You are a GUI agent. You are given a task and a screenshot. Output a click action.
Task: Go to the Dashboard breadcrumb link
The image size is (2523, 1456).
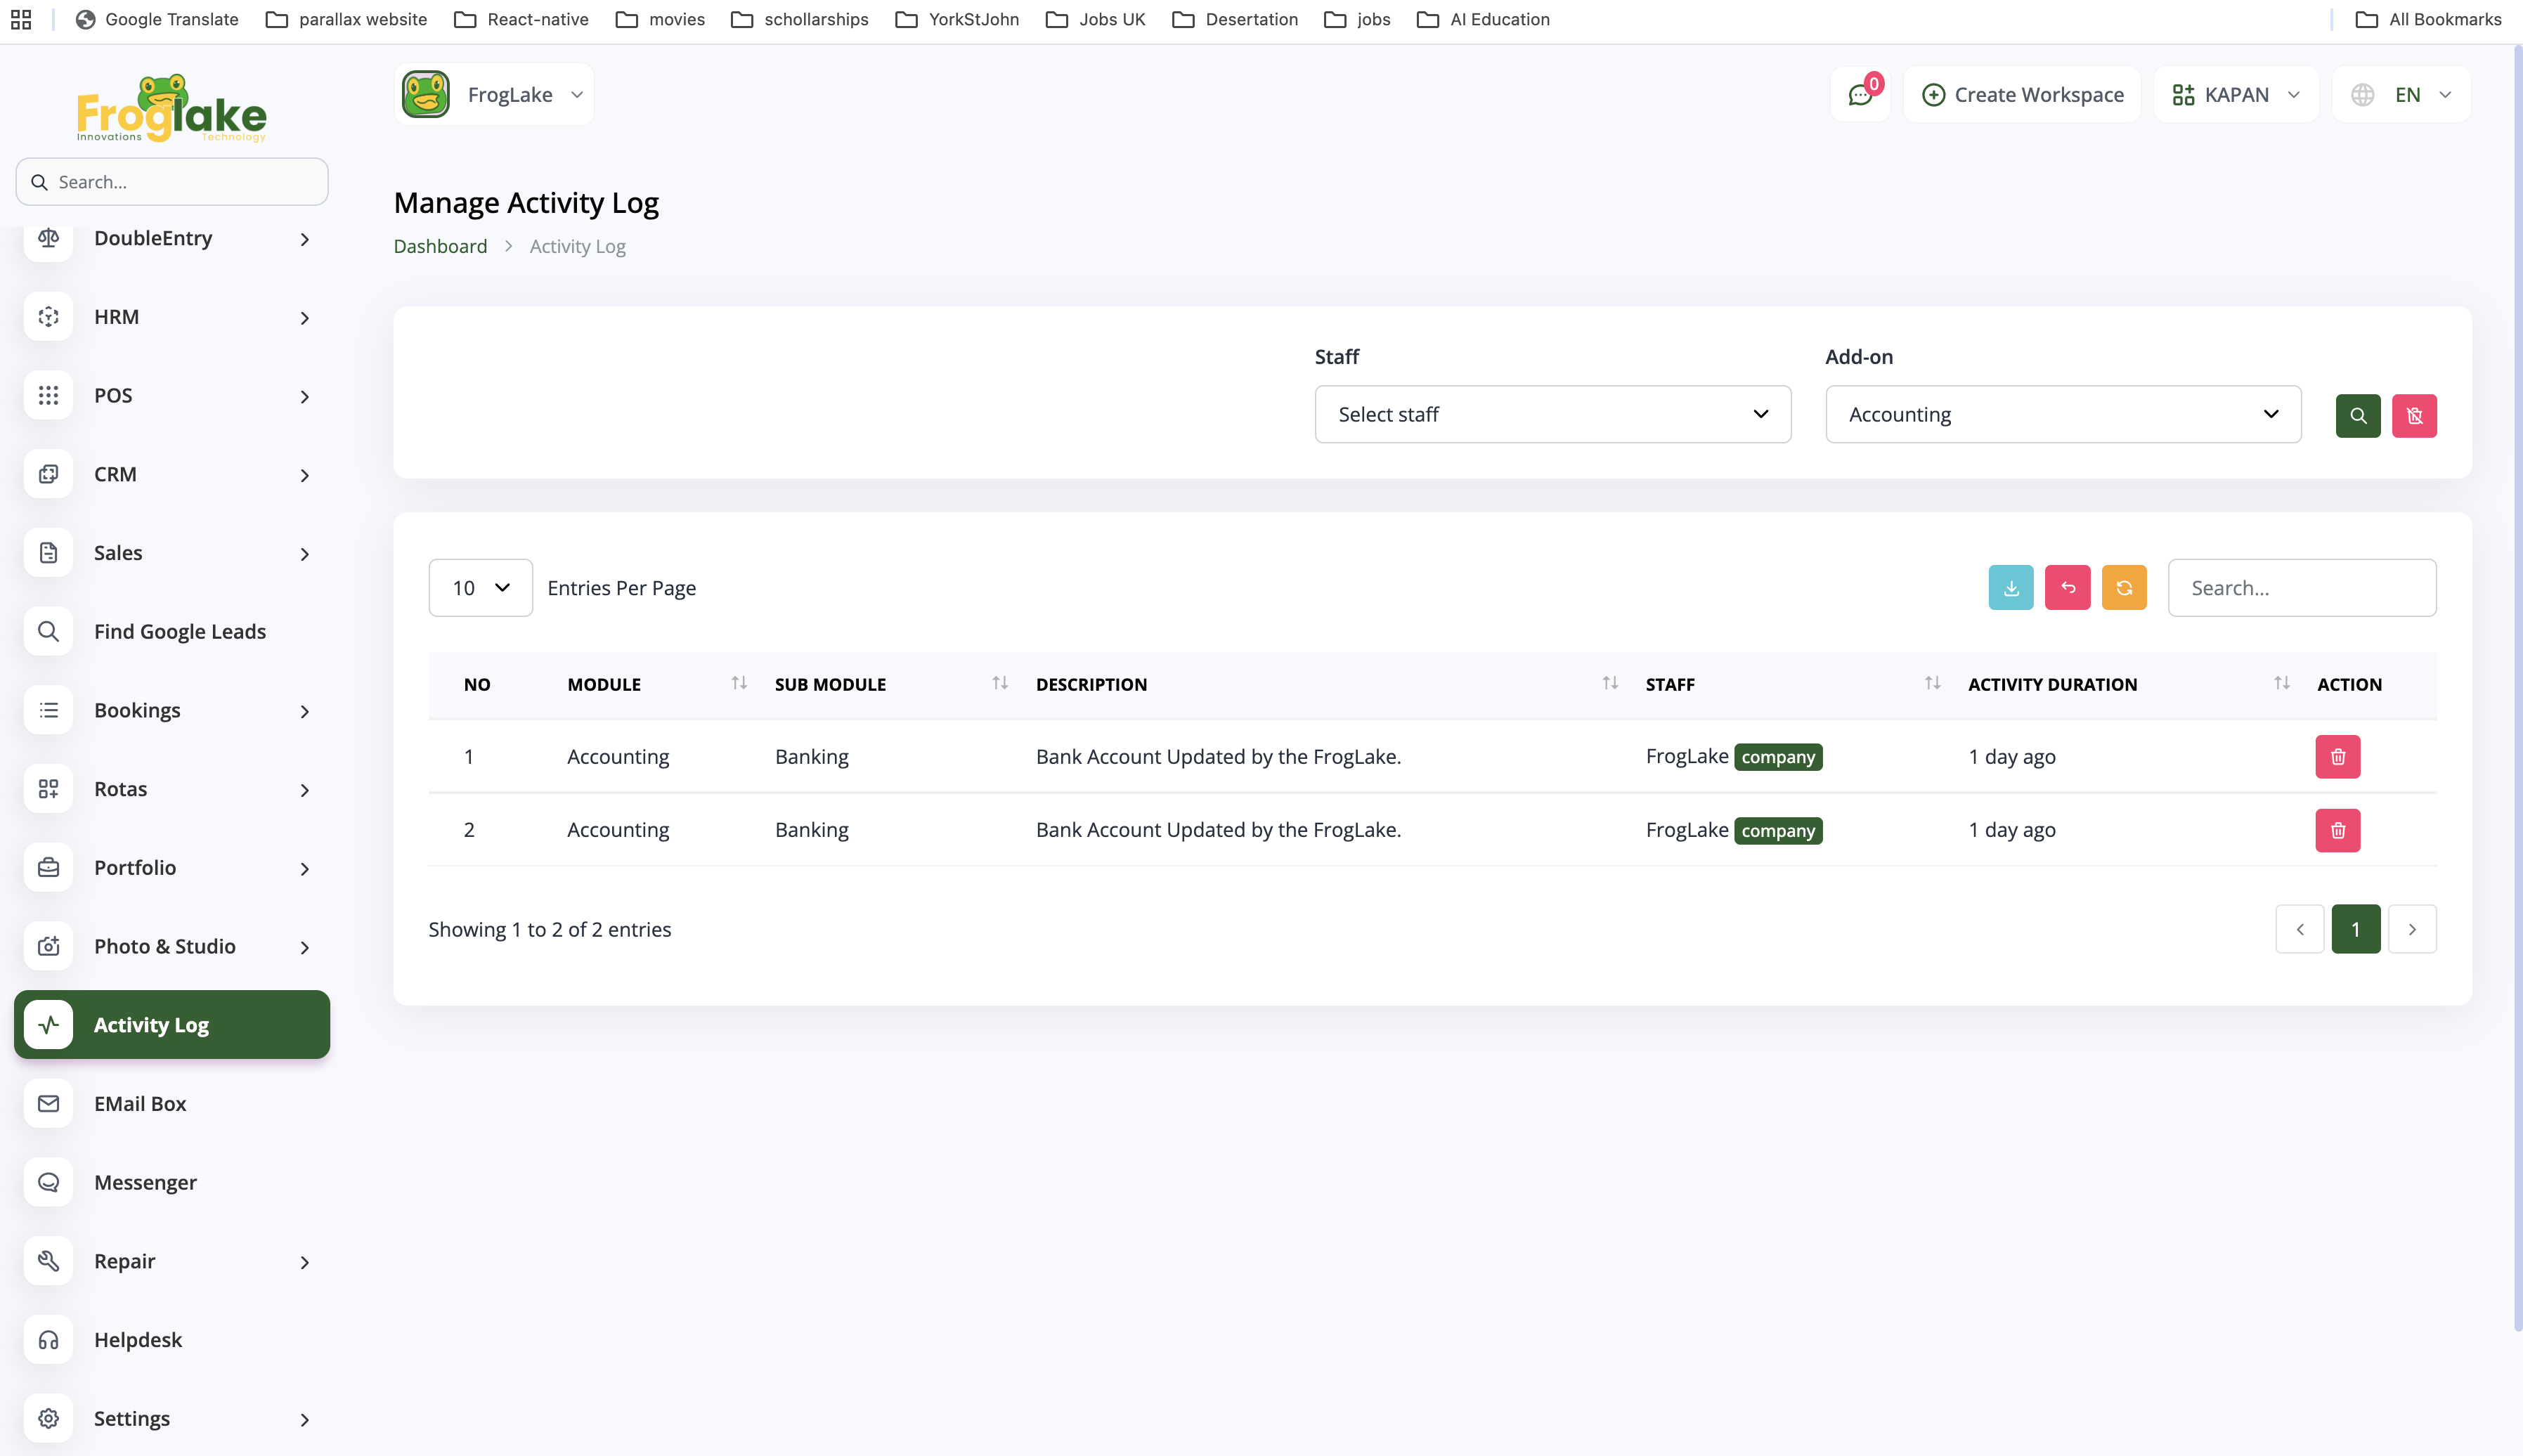click(x=440, y=246)
